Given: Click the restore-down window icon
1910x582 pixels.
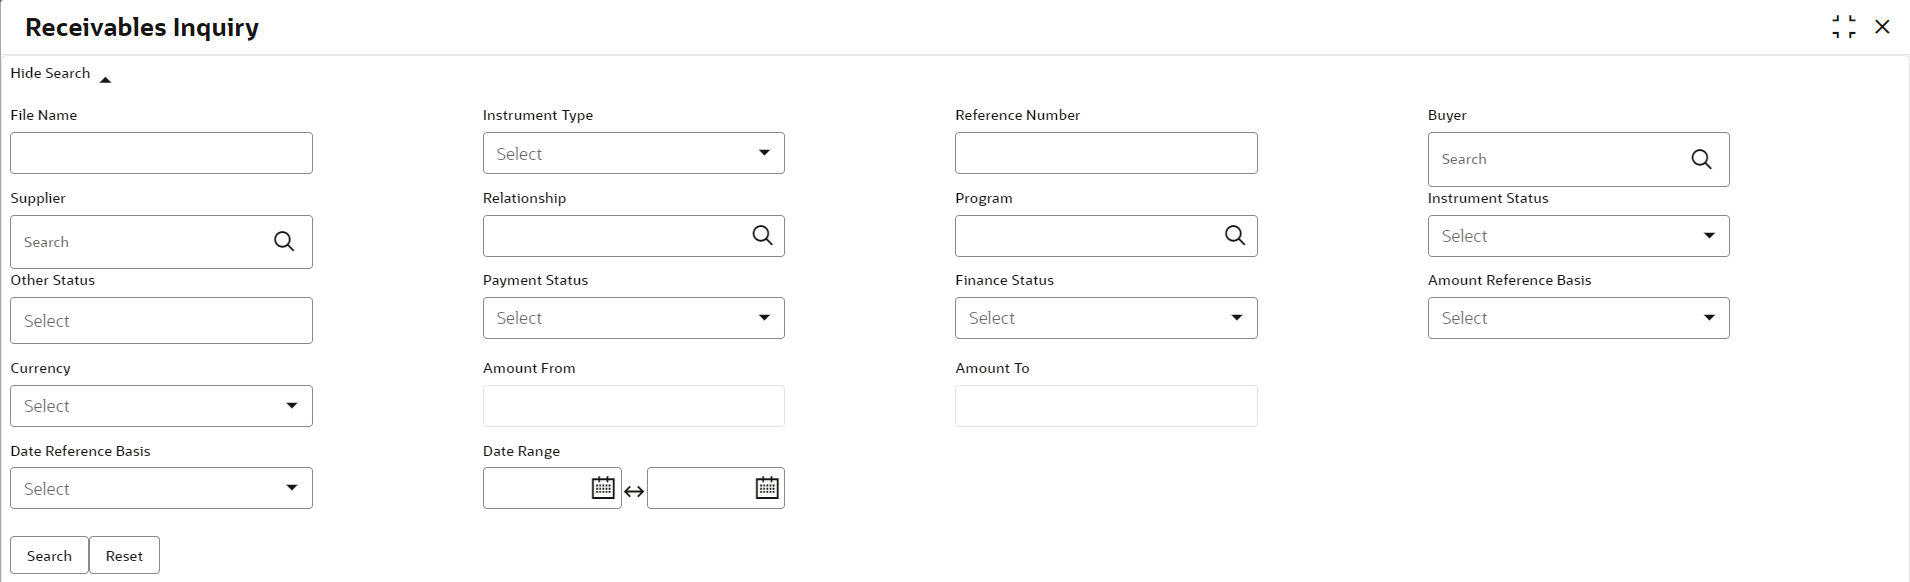Looking at the screenshot, I should pos(1844,27).
